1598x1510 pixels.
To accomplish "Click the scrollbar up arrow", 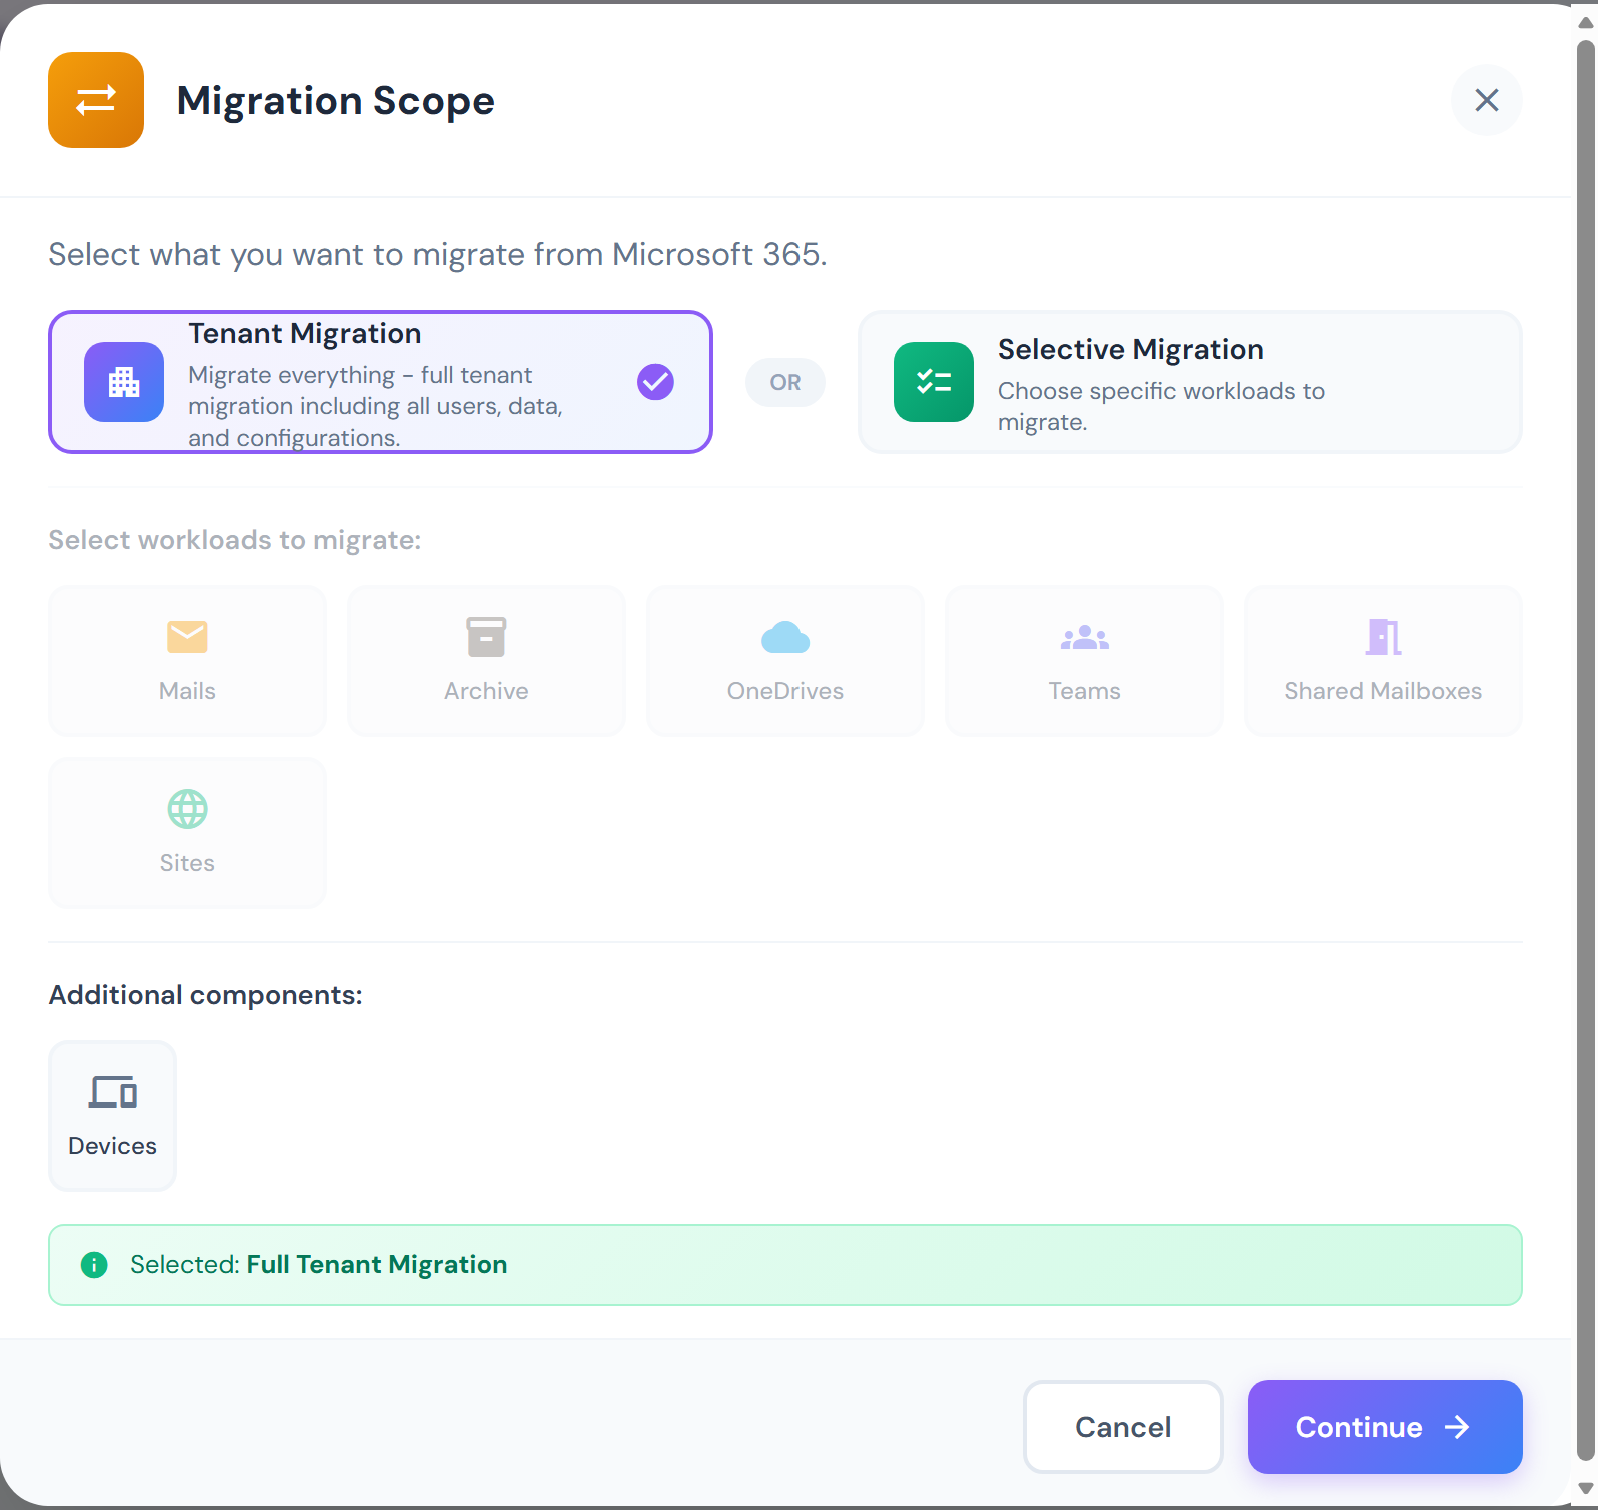I will [x=1586, y=23].
